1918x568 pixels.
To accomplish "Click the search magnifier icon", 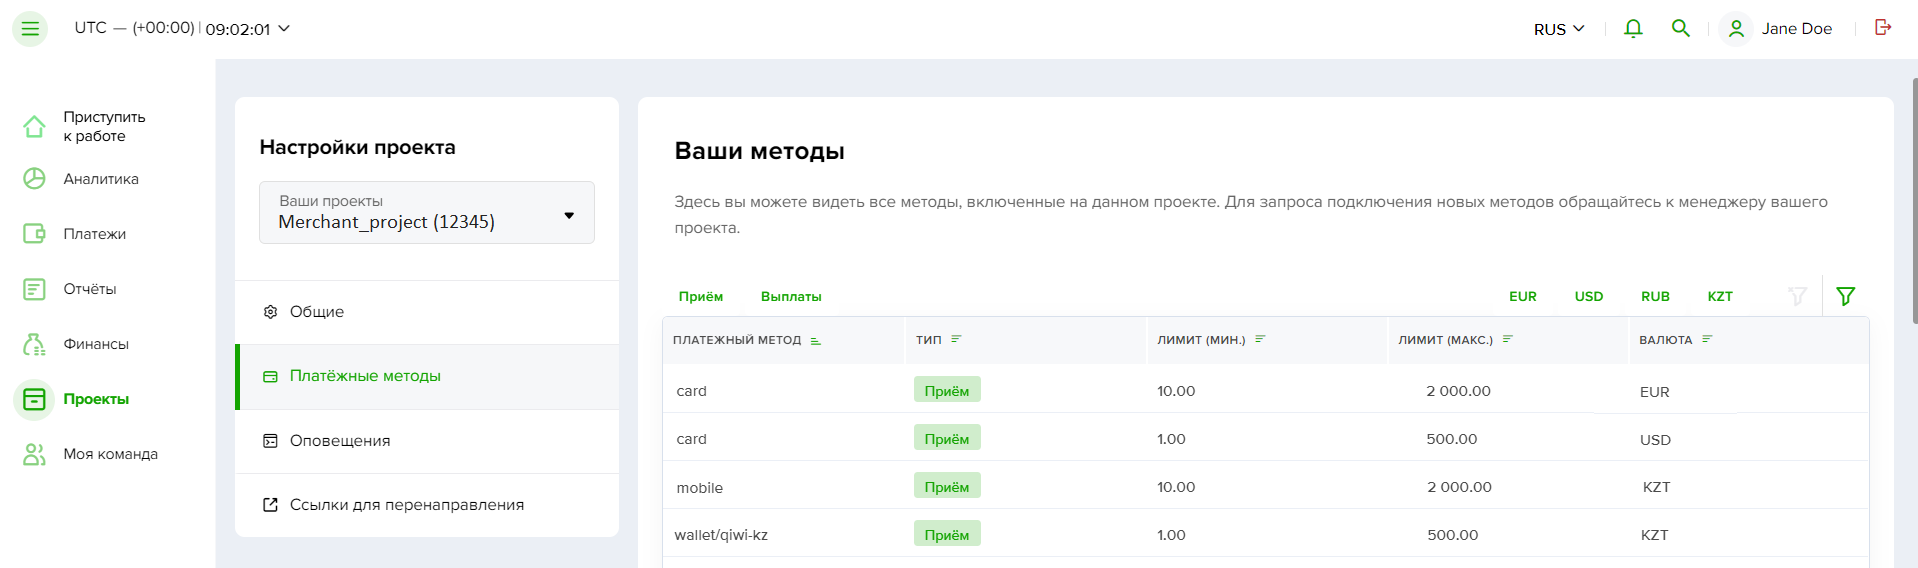I will point(1681,28).
